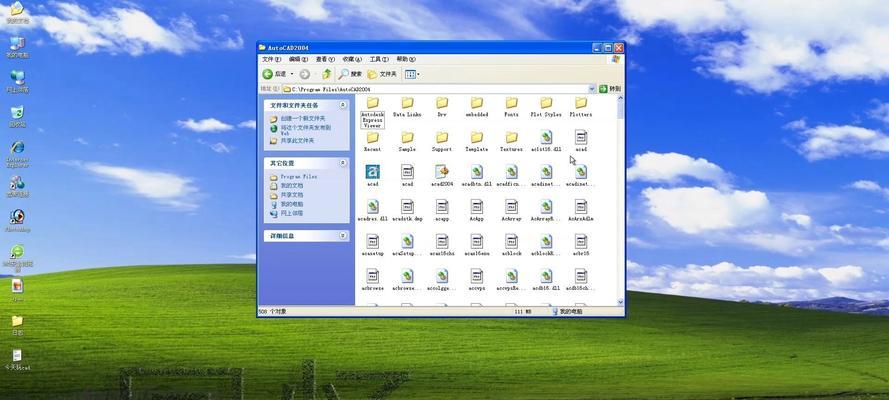The width and height of the screenshot is (889, 400).
Task: Open the 收藏(A) menu
Action: (352, 59)
